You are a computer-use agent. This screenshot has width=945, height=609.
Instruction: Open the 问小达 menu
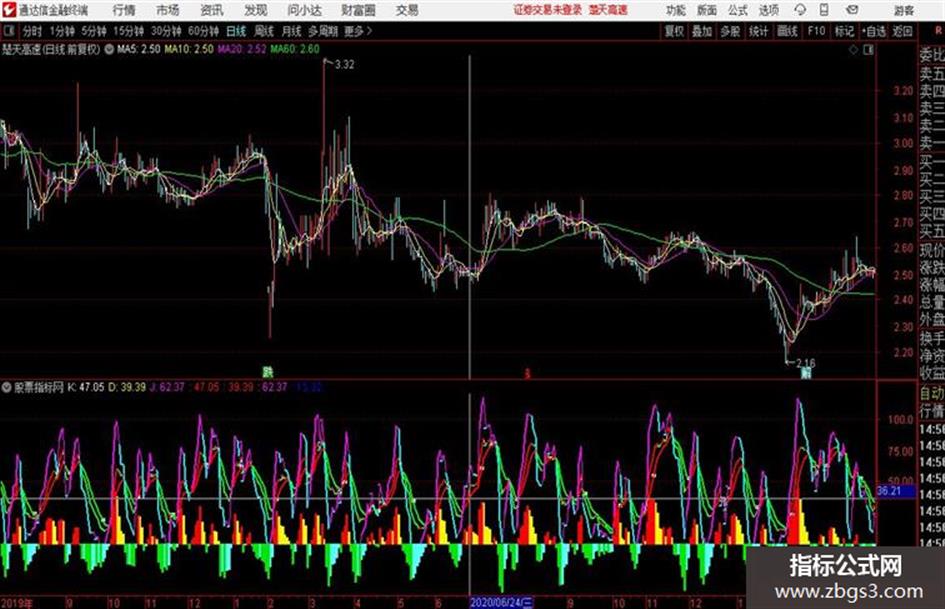click(304, 10)
